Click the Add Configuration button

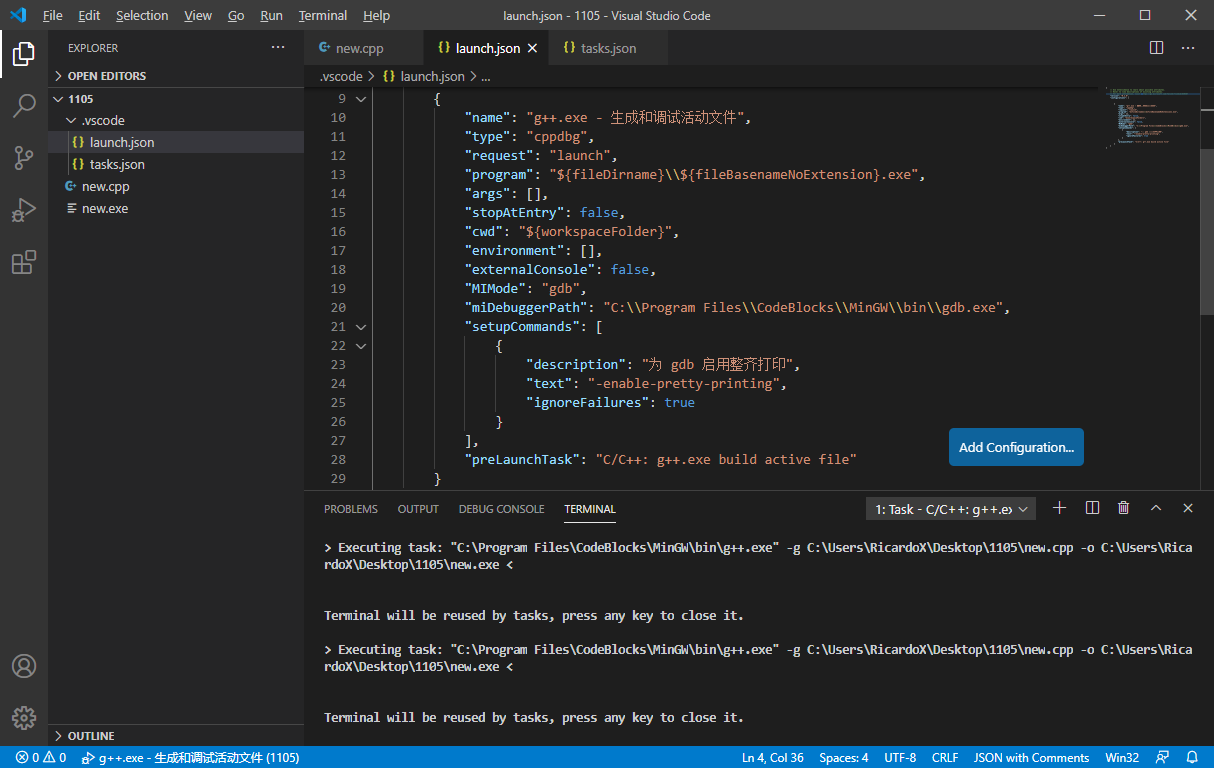[1015, 447]
